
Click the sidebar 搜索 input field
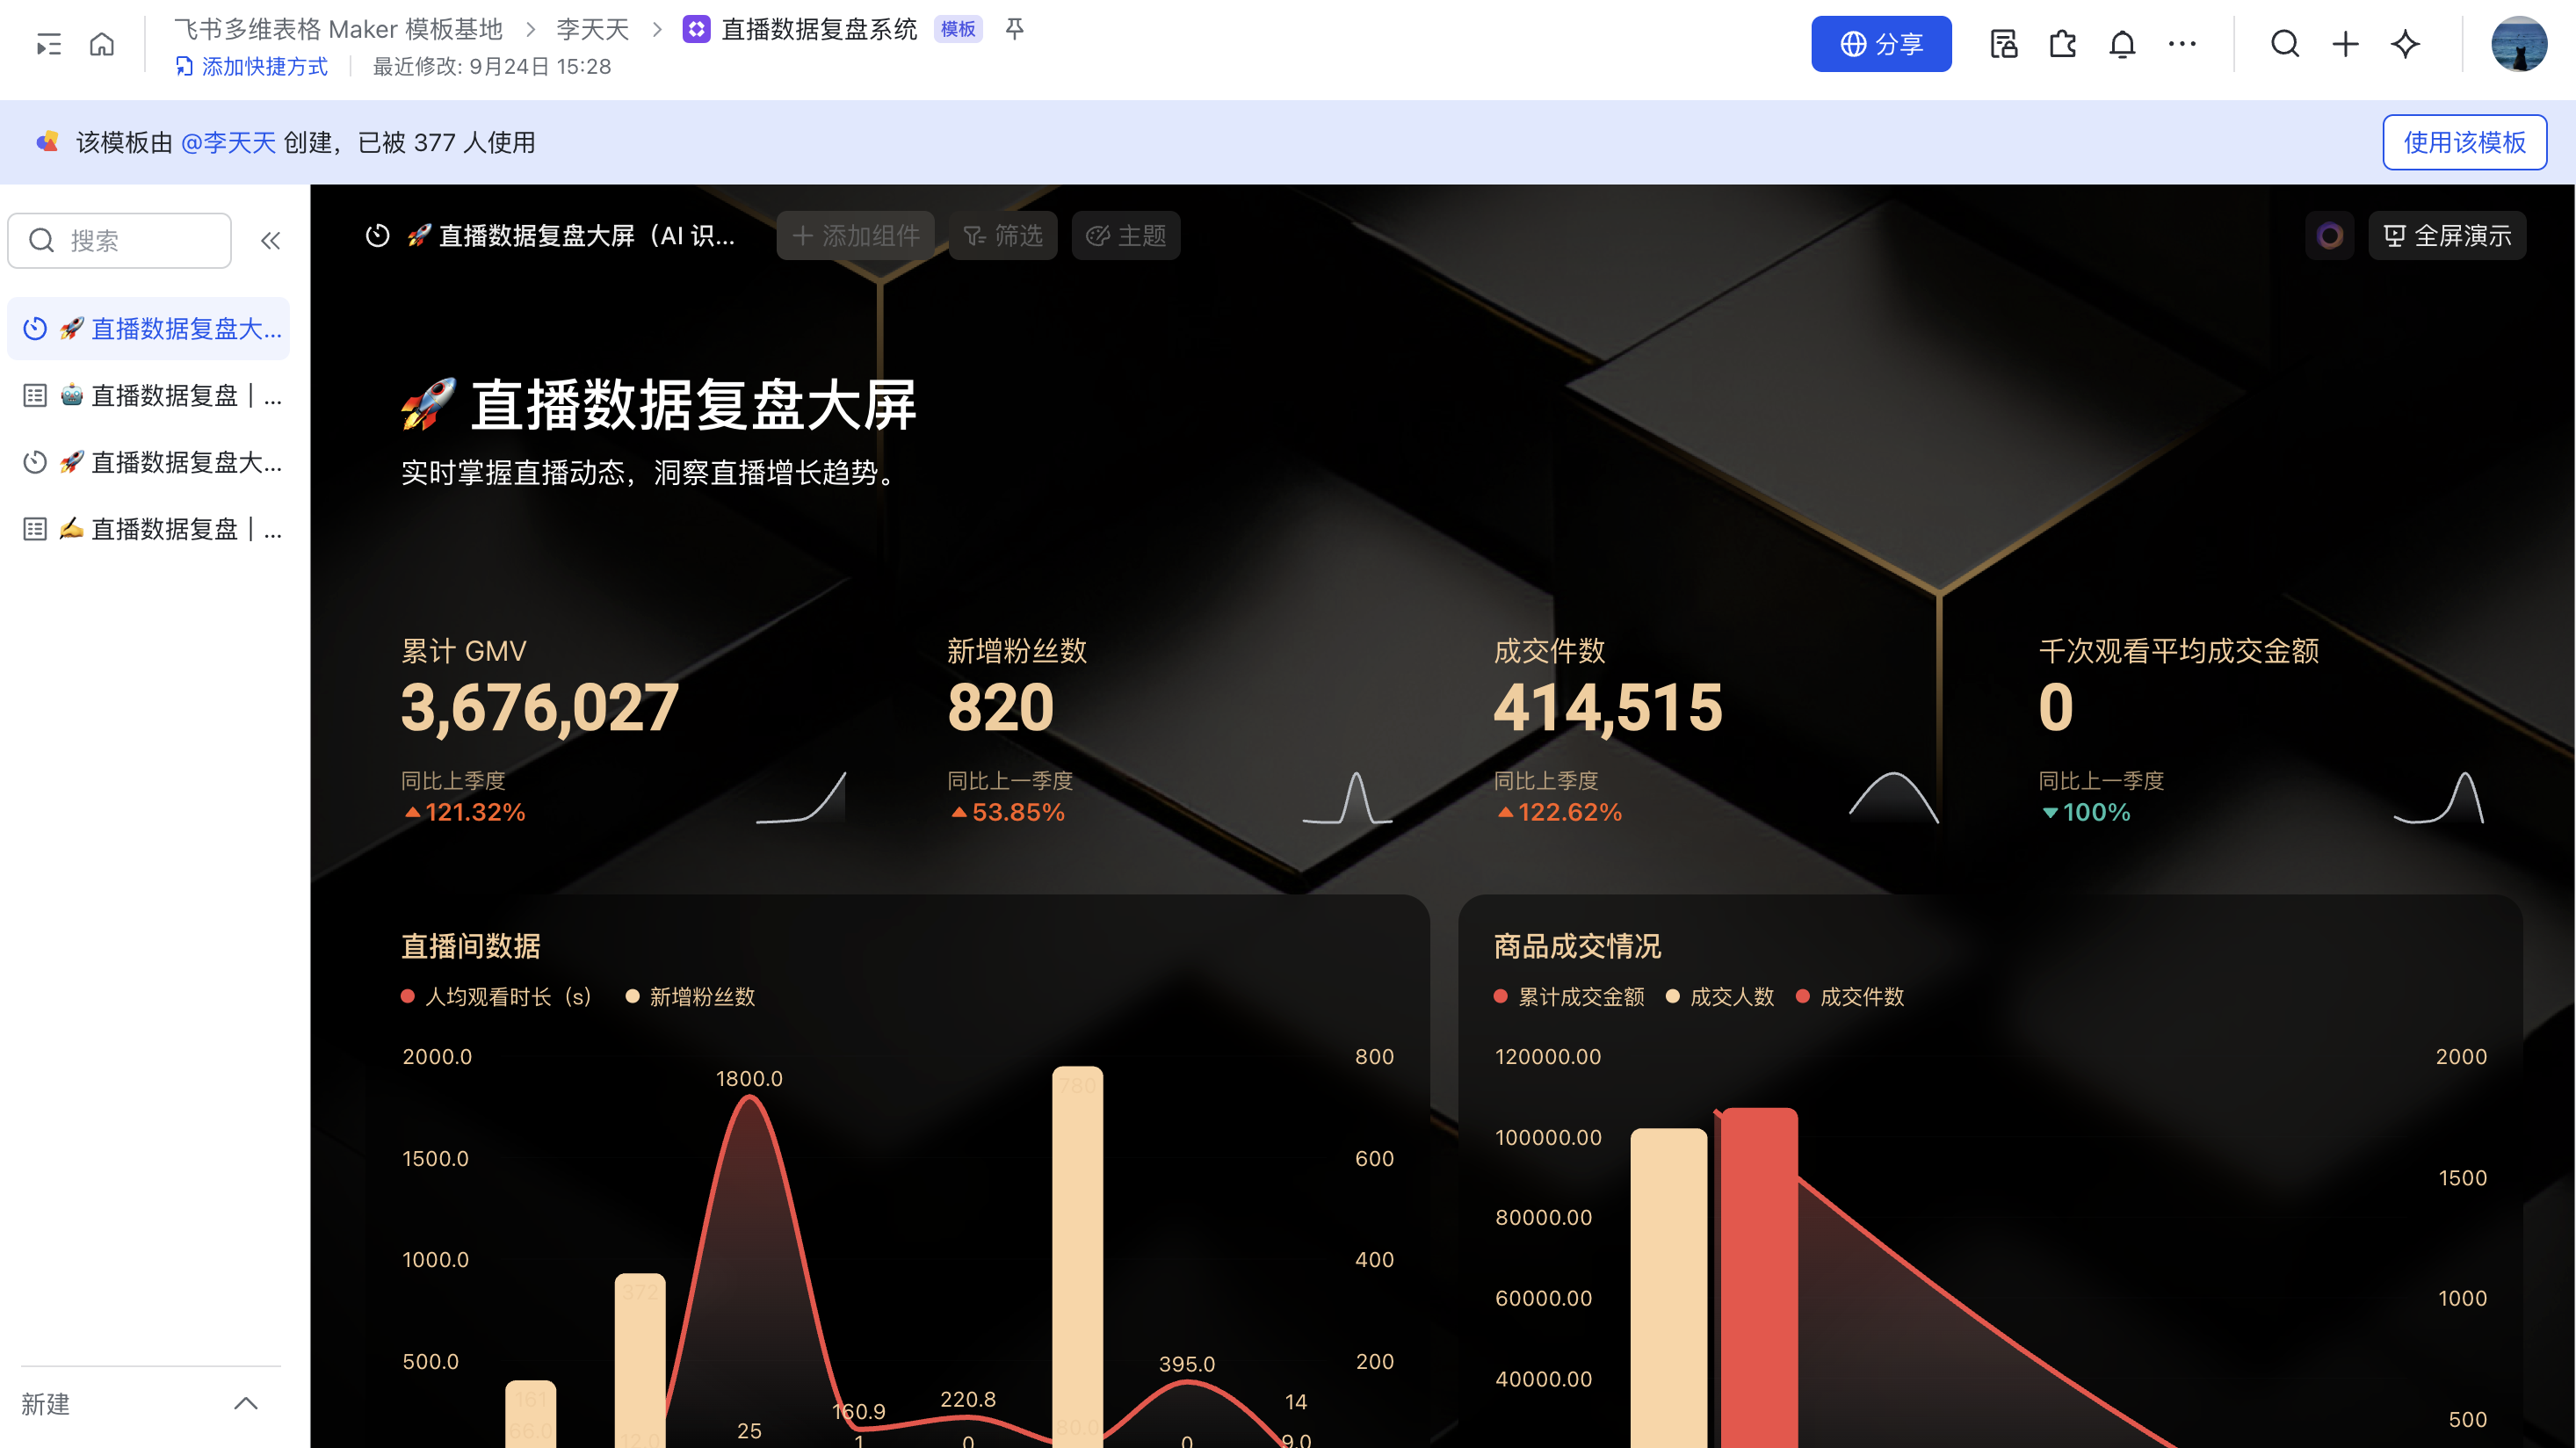point(120,240)
